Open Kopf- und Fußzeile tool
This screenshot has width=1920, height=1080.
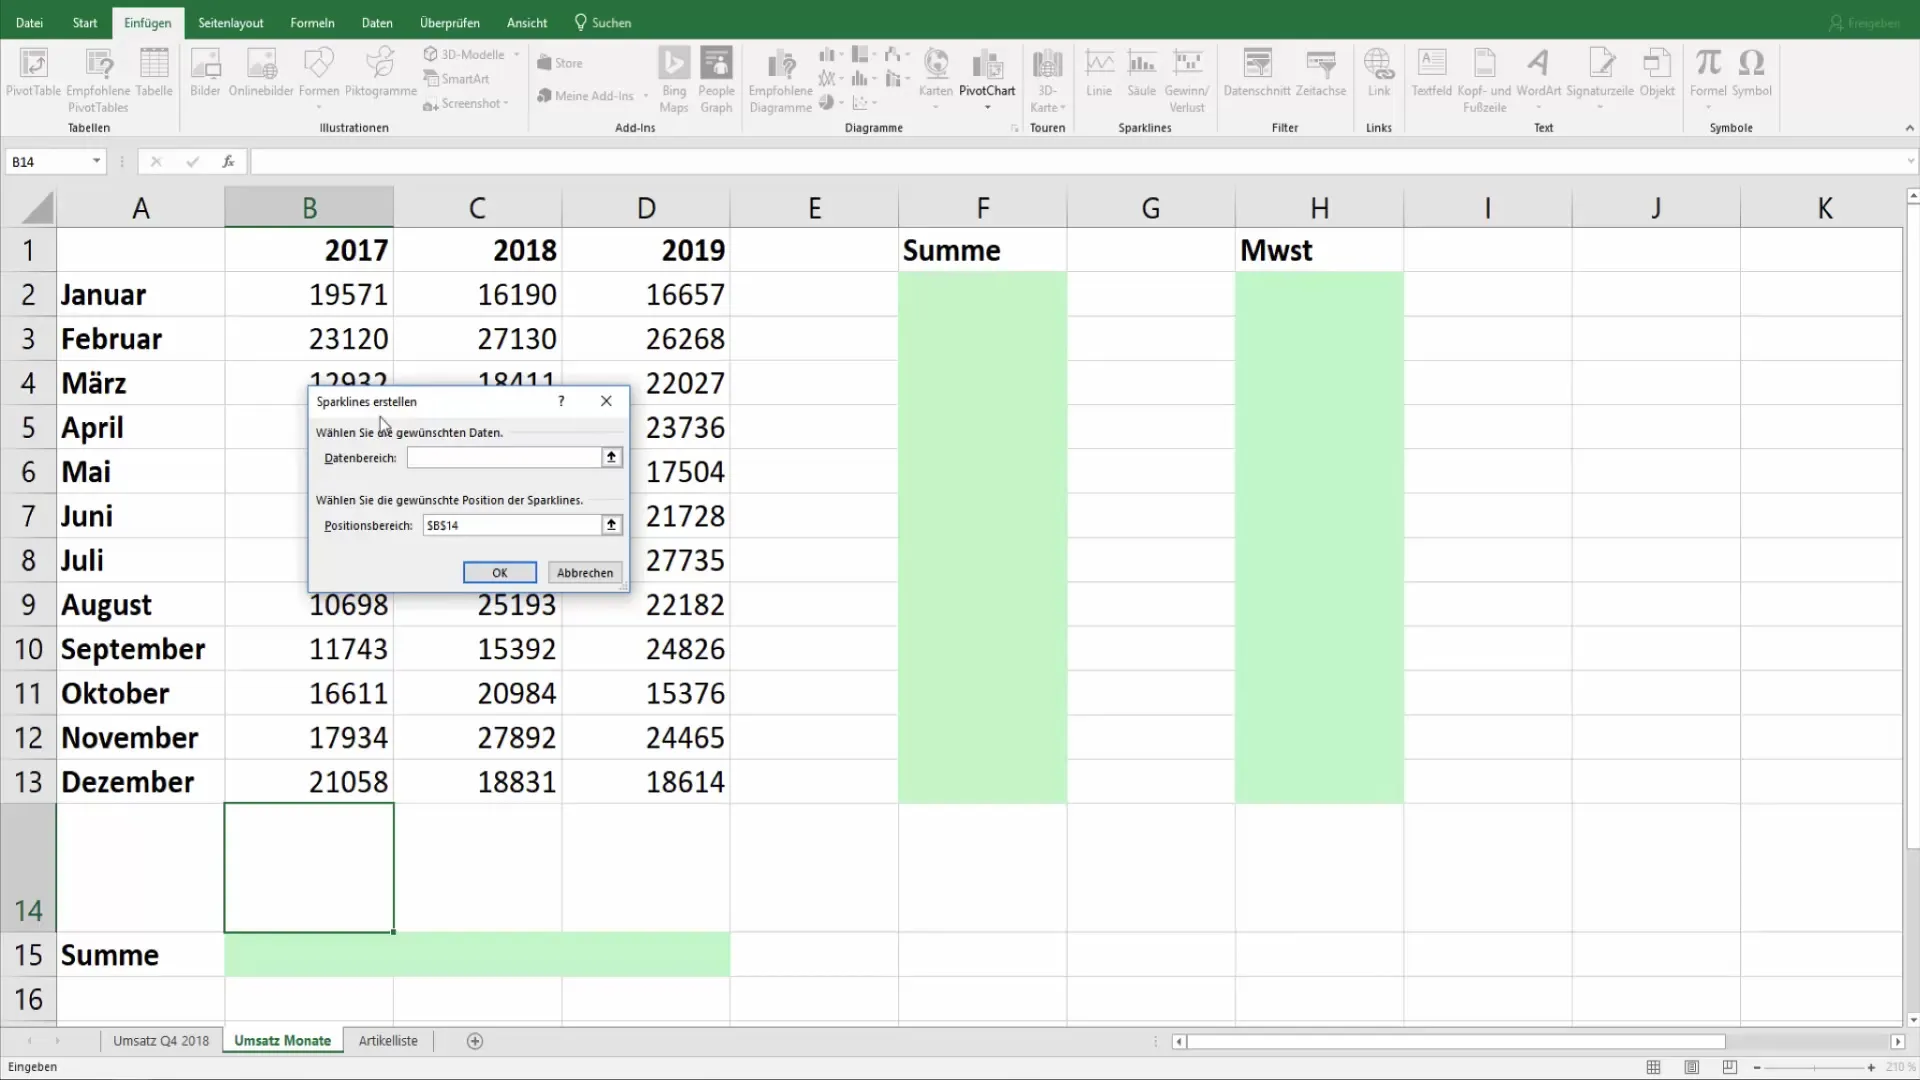tap(1484, 80)
